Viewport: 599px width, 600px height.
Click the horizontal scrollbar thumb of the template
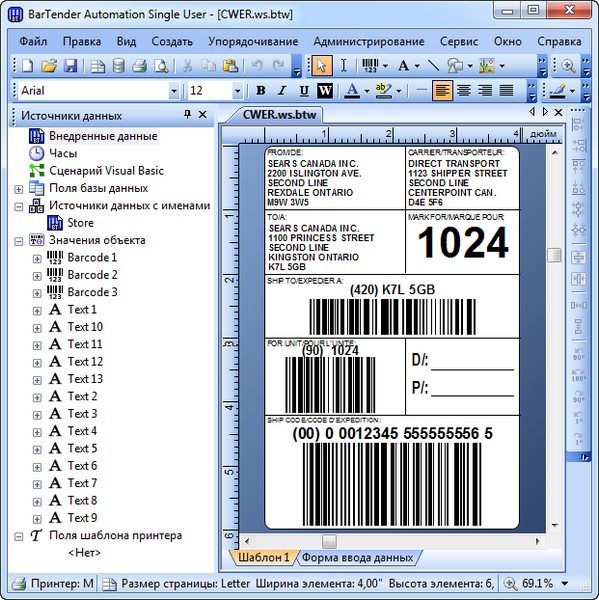pyautogui.click(x=329, y=541)
